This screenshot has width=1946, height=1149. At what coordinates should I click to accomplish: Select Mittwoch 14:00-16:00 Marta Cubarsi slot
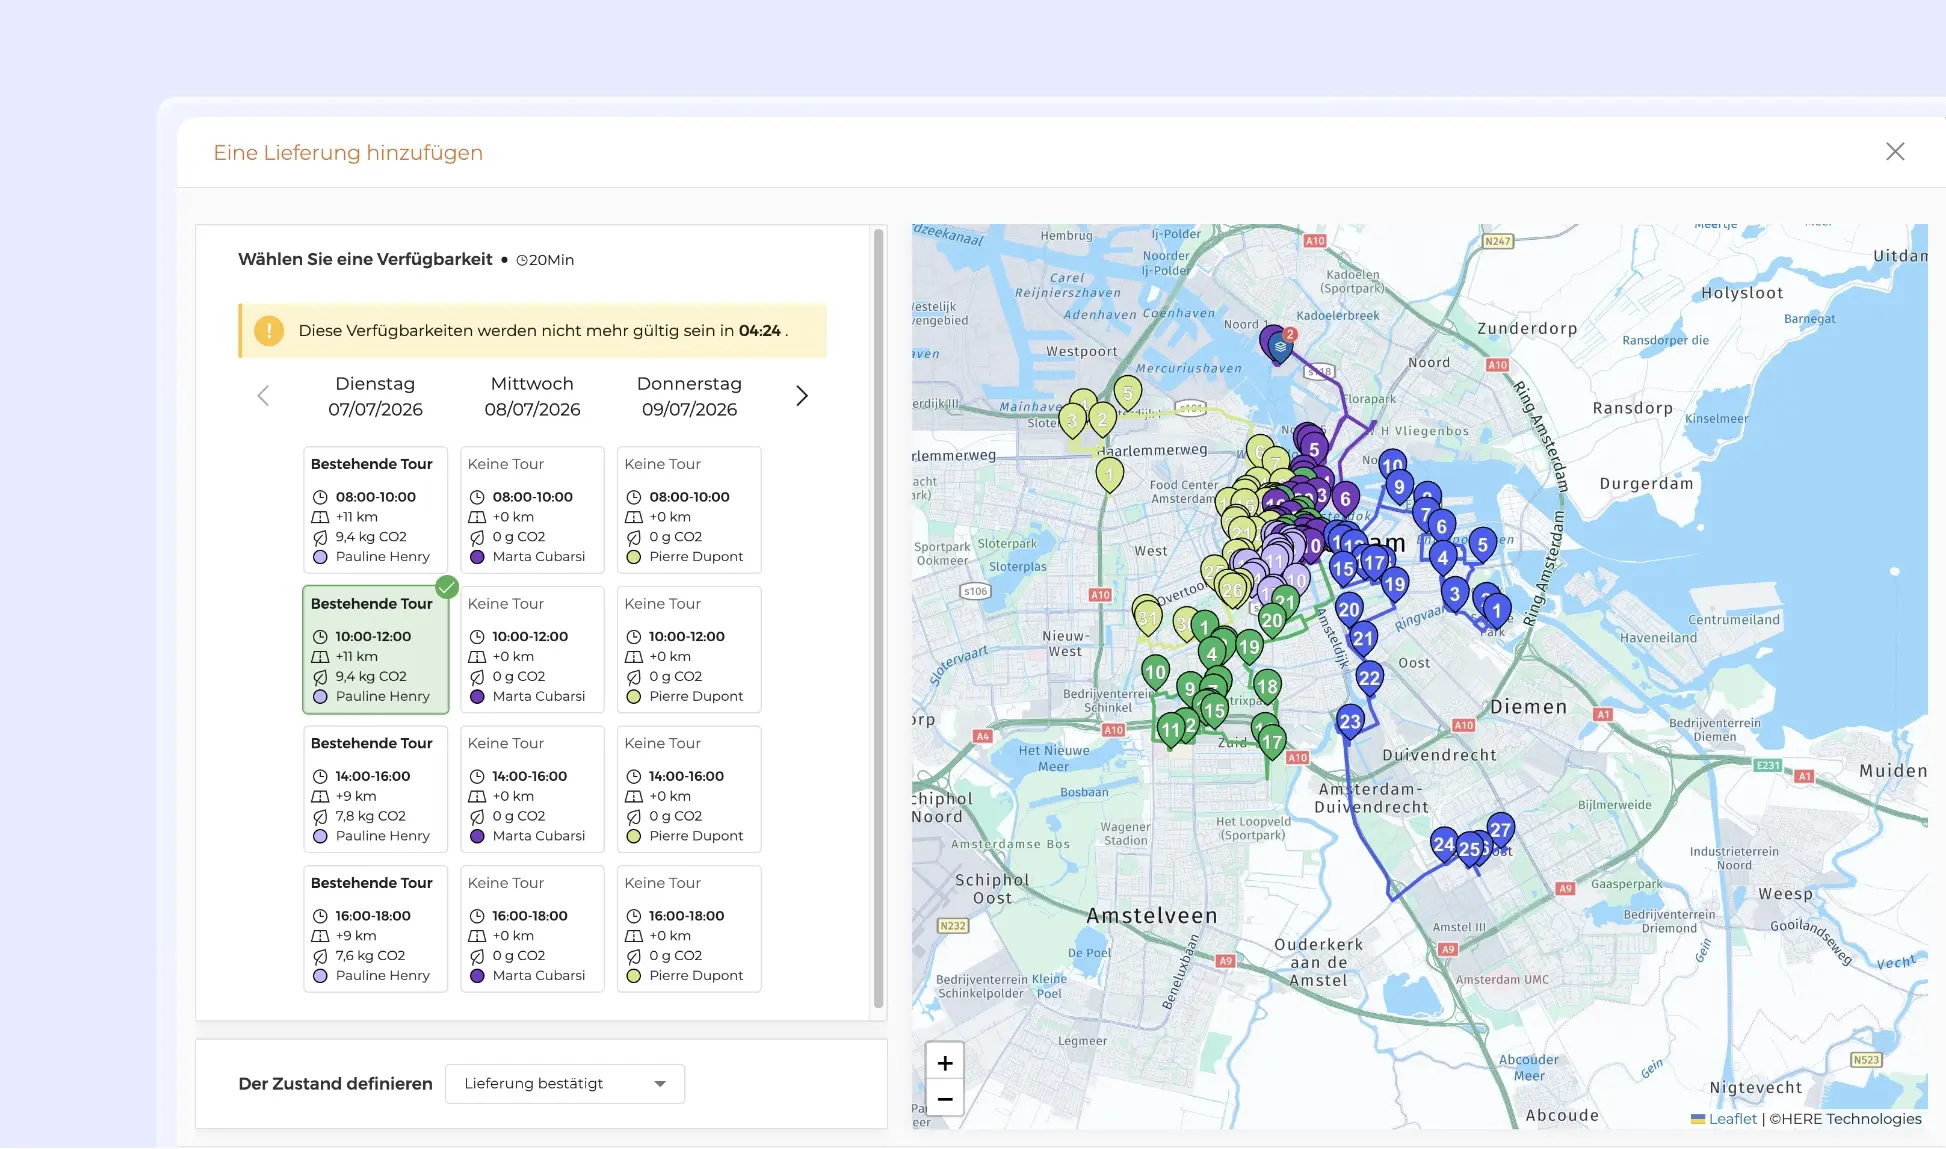(532, 789)
